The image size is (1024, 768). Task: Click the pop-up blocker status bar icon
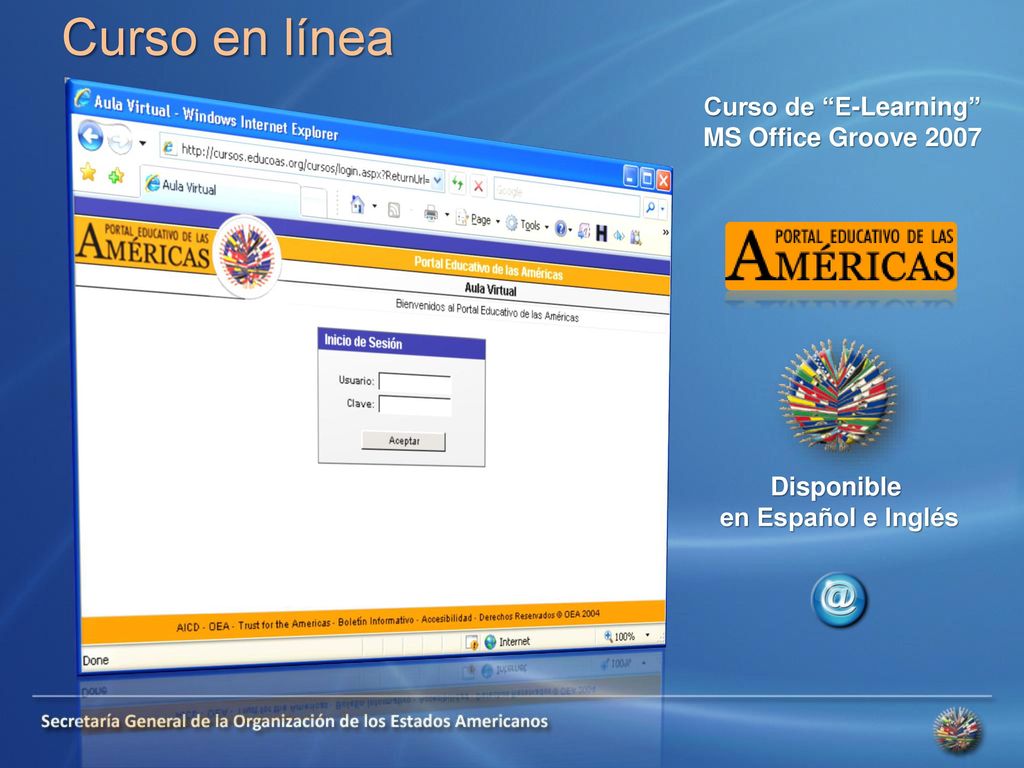tap(472, 643)
